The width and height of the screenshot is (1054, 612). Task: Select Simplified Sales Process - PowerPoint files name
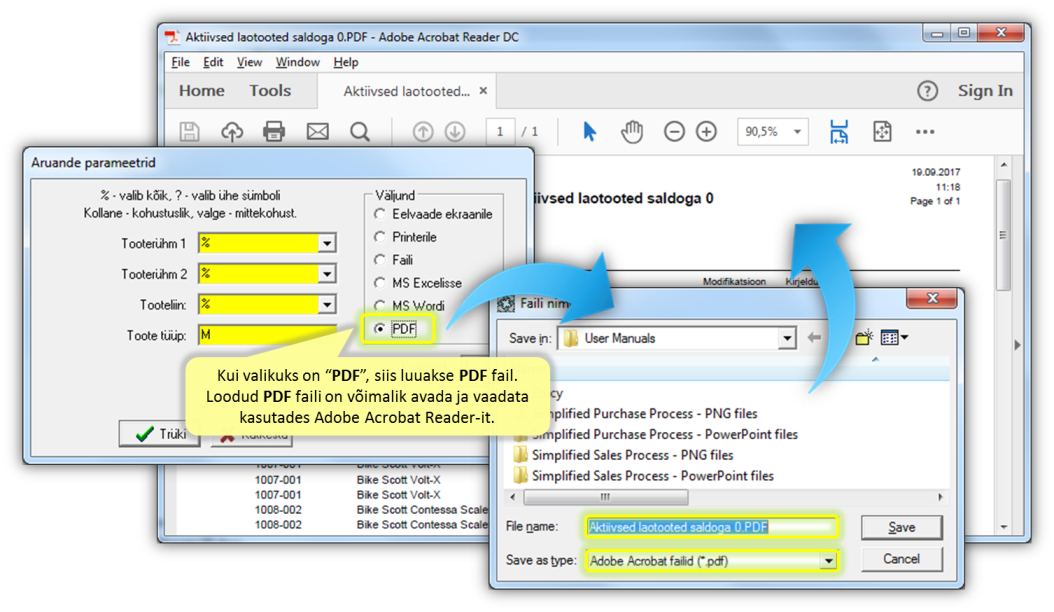click(x=653, y=476)
